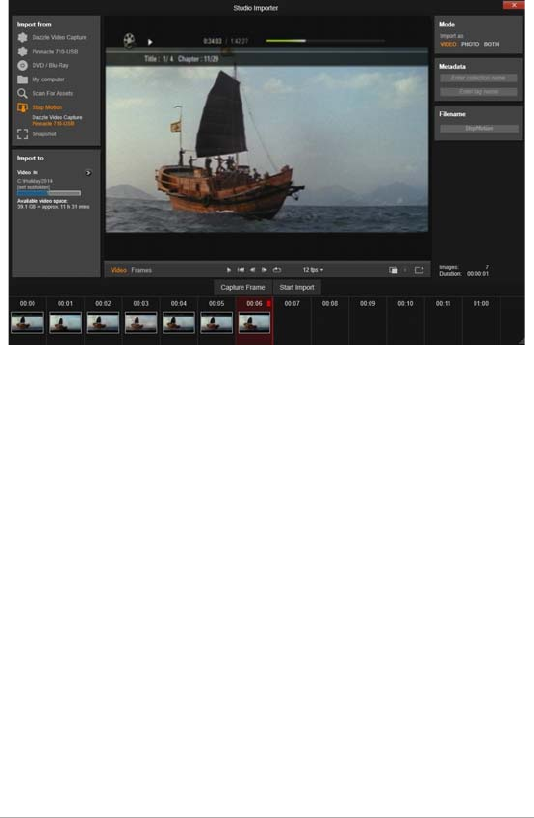Screen dimensions: 534x818
Task: Set import mode to BOTH
Action: [x=491, y=44]
